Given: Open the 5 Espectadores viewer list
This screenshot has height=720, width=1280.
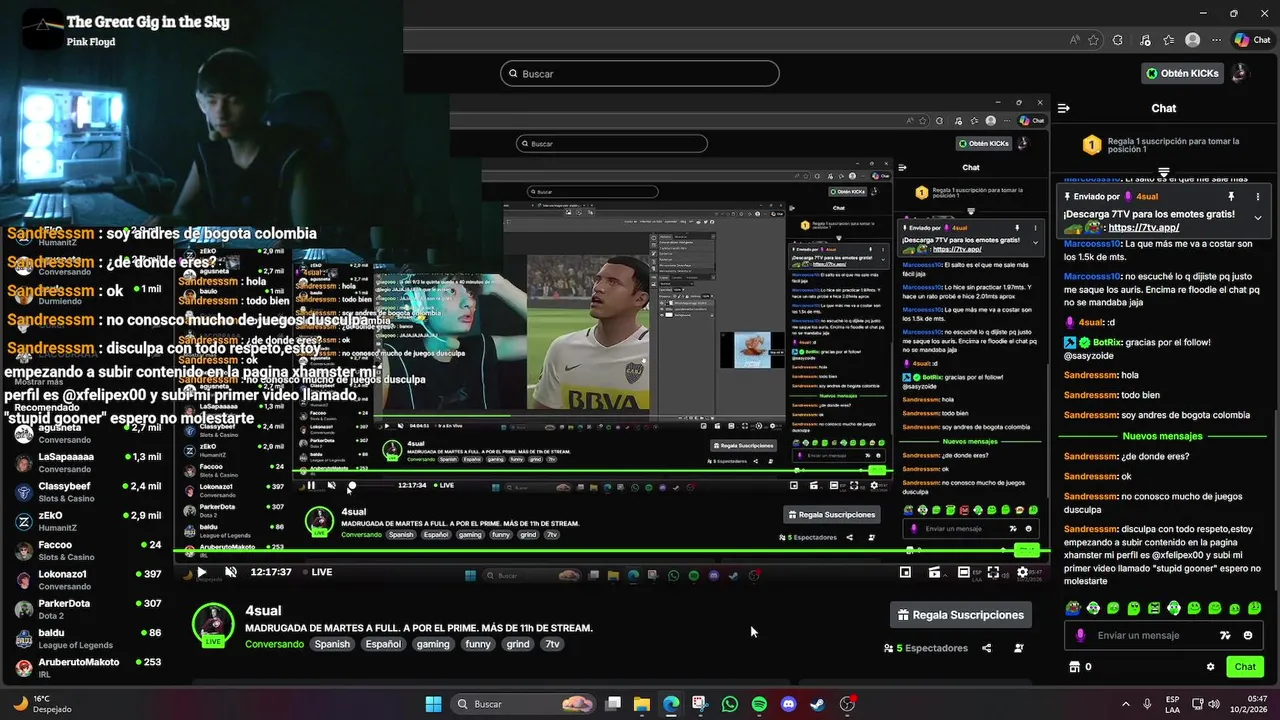Looking at the screenshot, I should (926, 648).
